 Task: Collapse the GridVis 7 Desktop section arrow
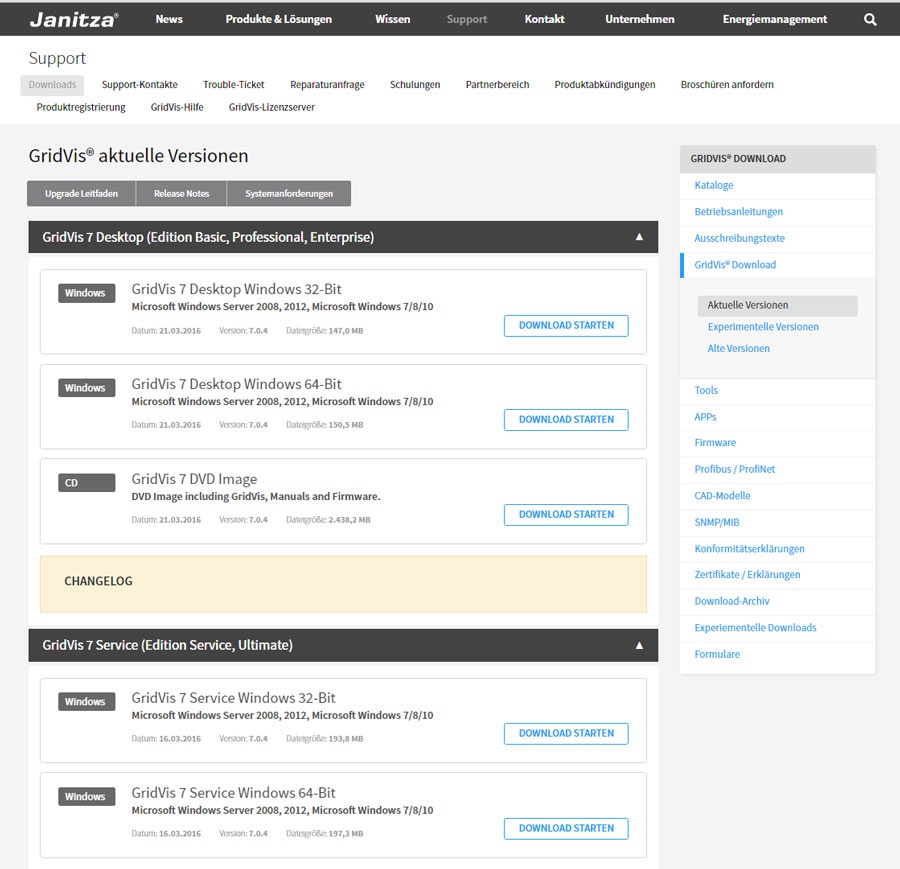tap(639, 236)
